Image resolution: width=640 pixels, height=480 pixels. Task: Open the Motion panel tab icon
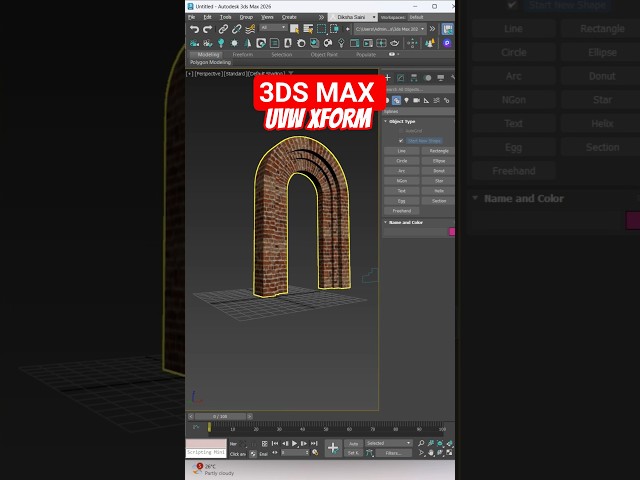(427, 78)
